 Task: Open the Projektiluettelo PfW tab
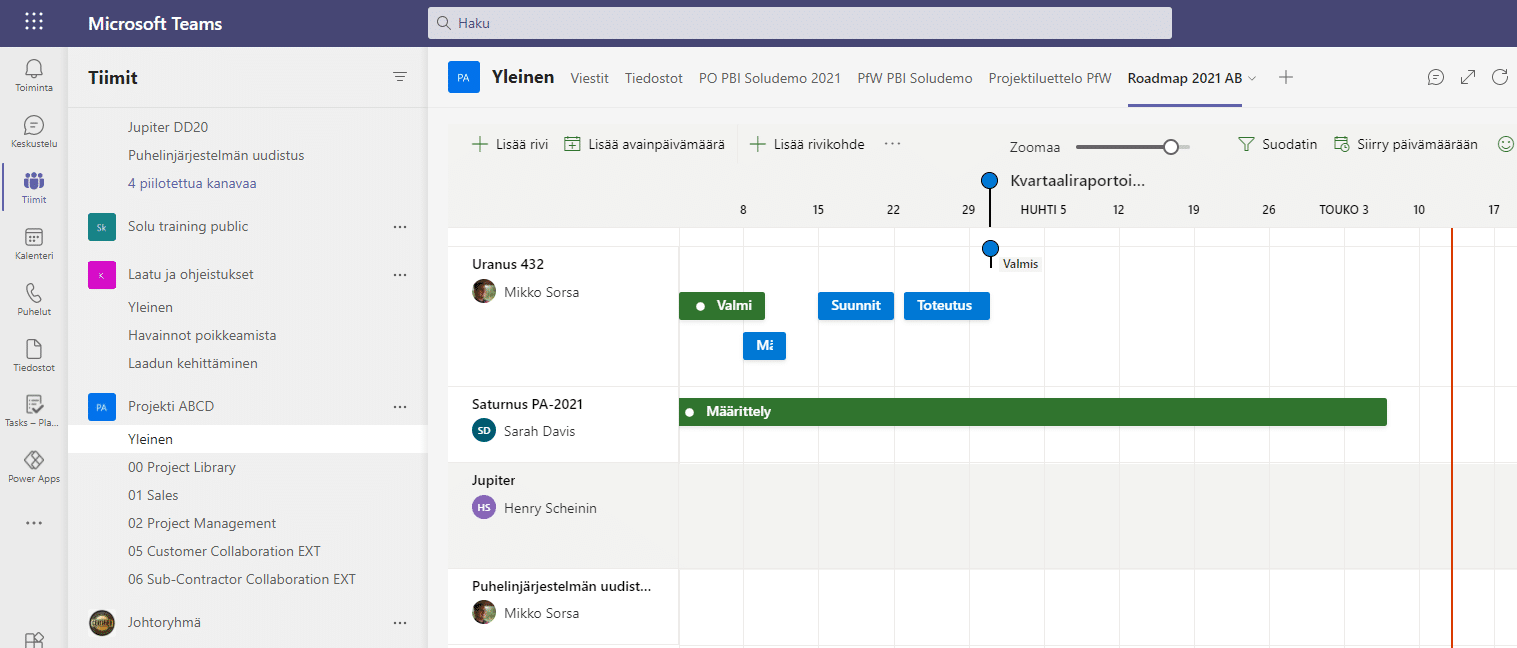pyautogui.click(x=1049, y=78)
